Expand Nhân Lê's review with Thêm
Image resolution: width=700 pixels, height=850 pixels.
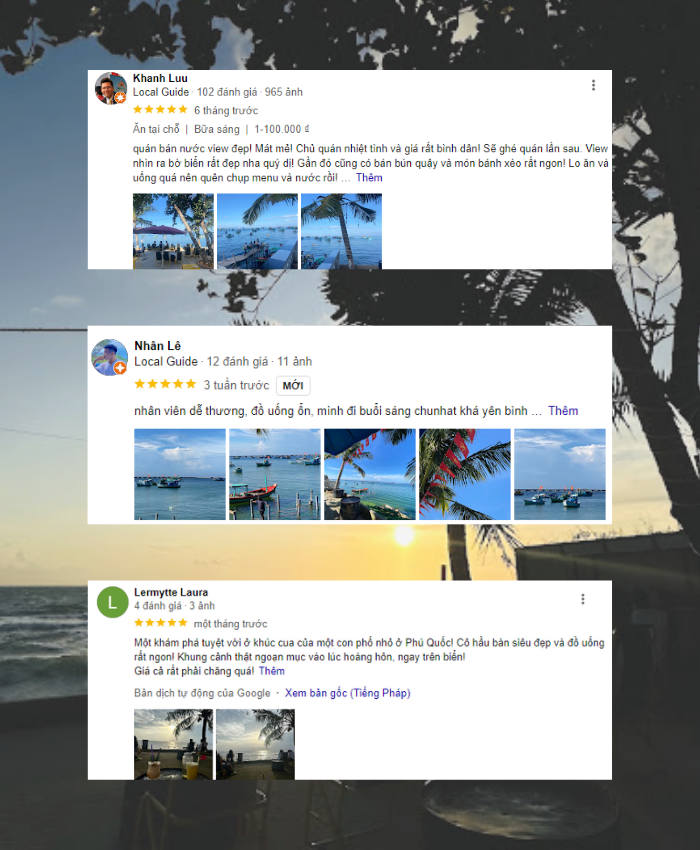point(563,411)
